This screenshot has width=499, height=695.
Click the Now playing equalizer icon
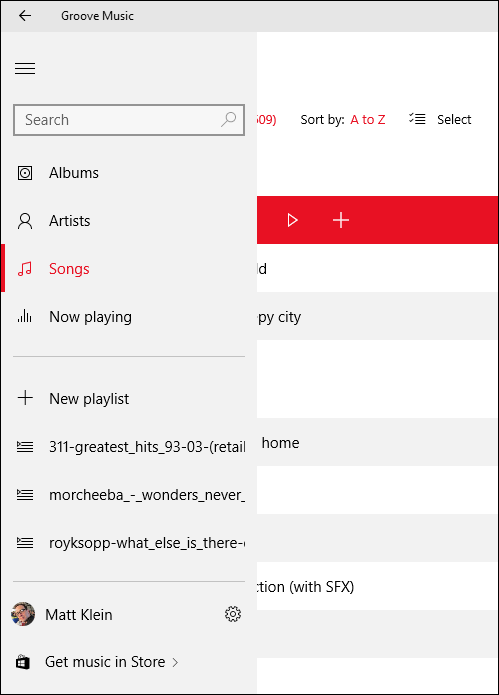(x=25, y=316)
